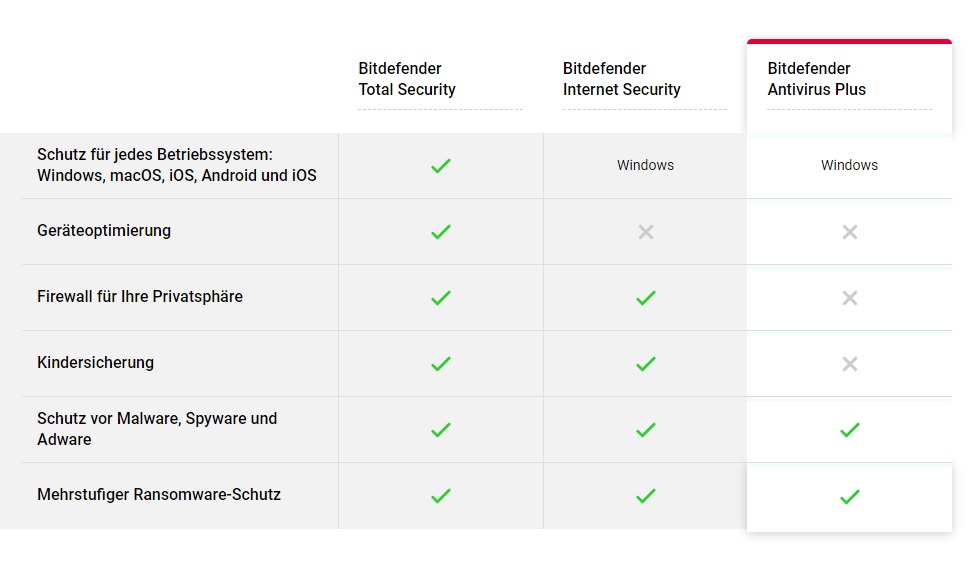This screenshot has width=970, height=580.
Task: Click the Geräteoptimierung cross under Antivirus Plus
Action: [849, 232]
